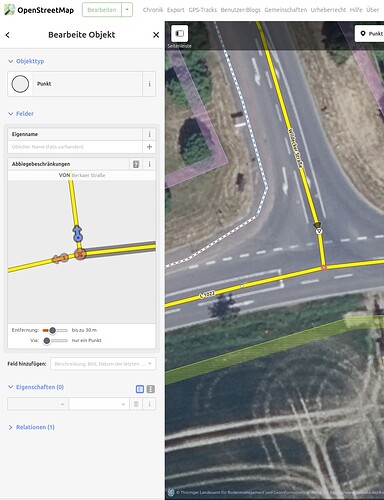Toggle the Seitenleiste sidebar icon

179,33
